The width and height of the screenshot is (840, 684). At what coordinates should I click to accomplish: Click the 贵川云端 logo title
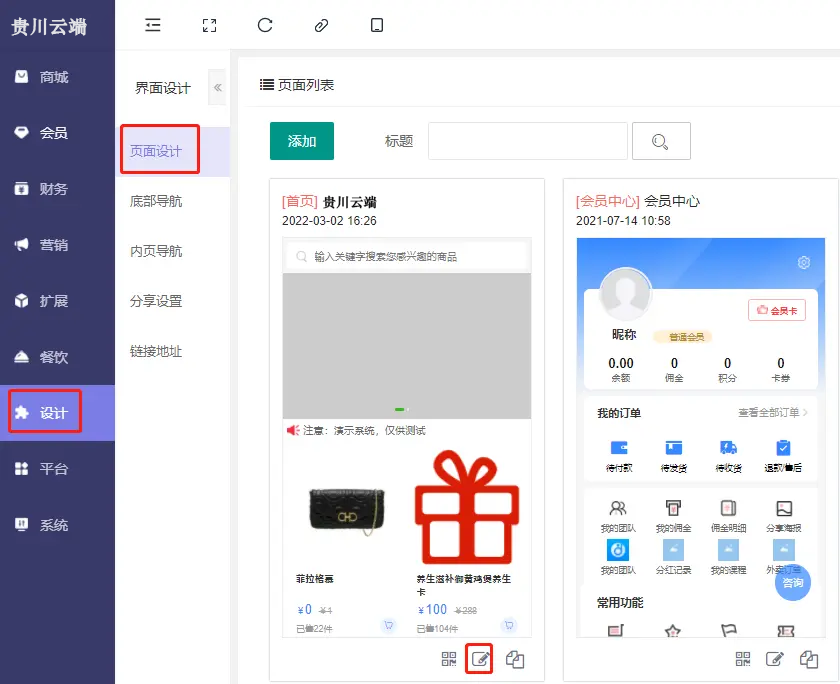click(49, 26)
